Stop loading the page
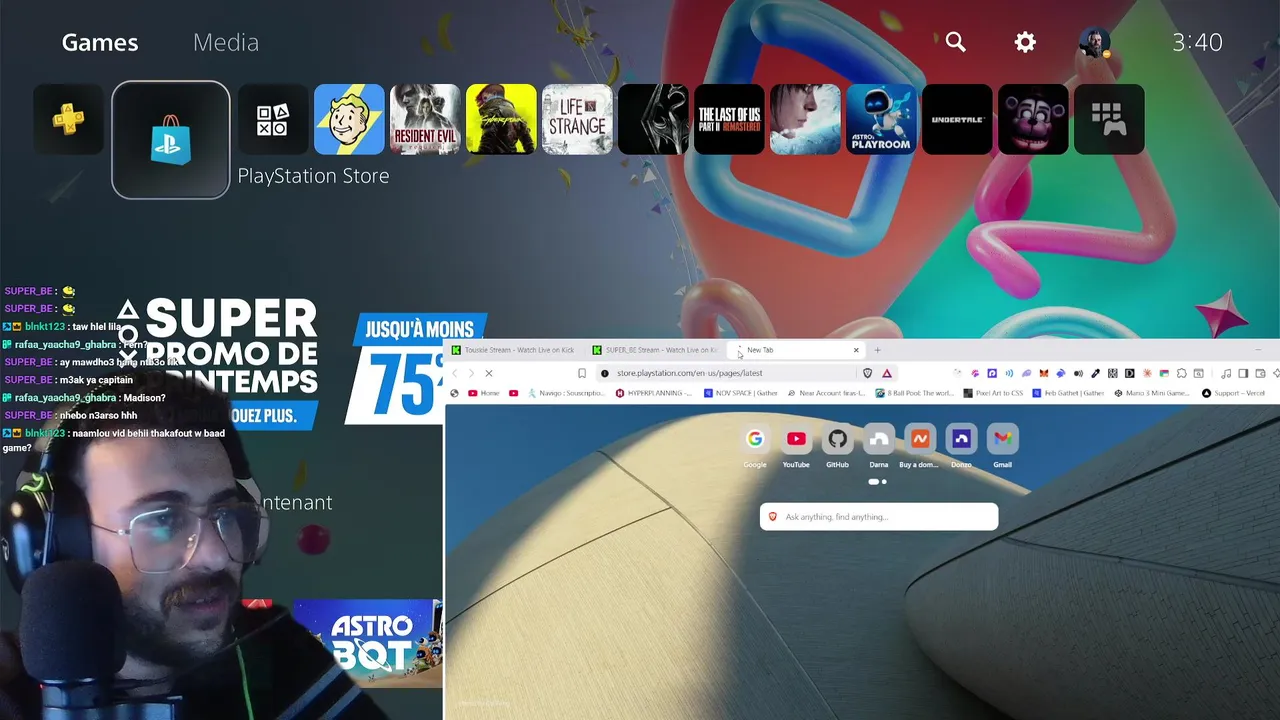 coord(489,373)
